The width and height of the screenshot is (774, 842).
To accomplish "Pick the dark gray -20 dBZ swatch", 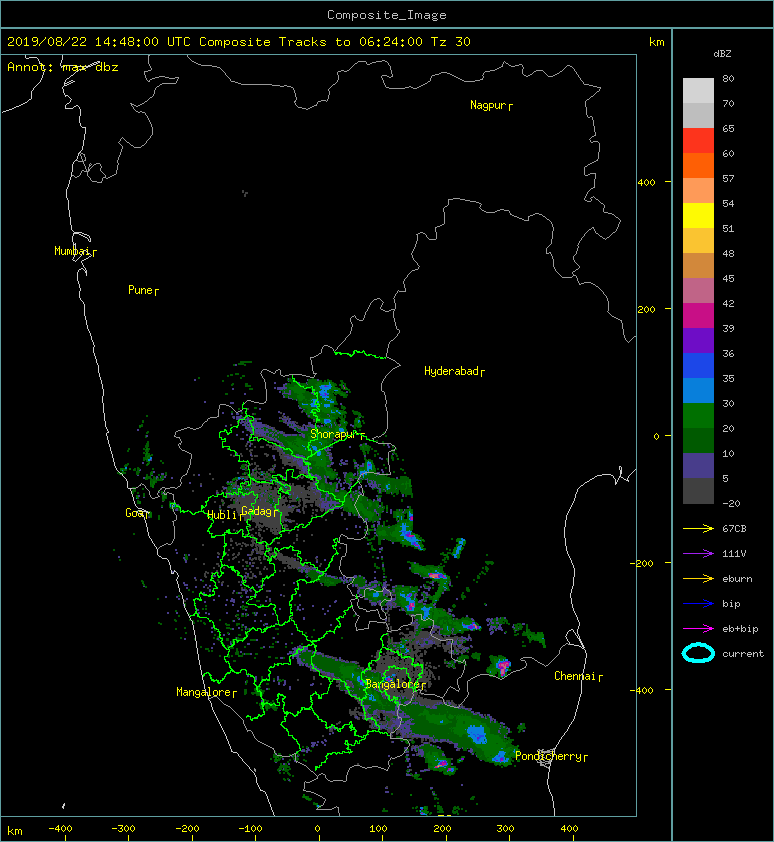I will [x=698, y=490].
